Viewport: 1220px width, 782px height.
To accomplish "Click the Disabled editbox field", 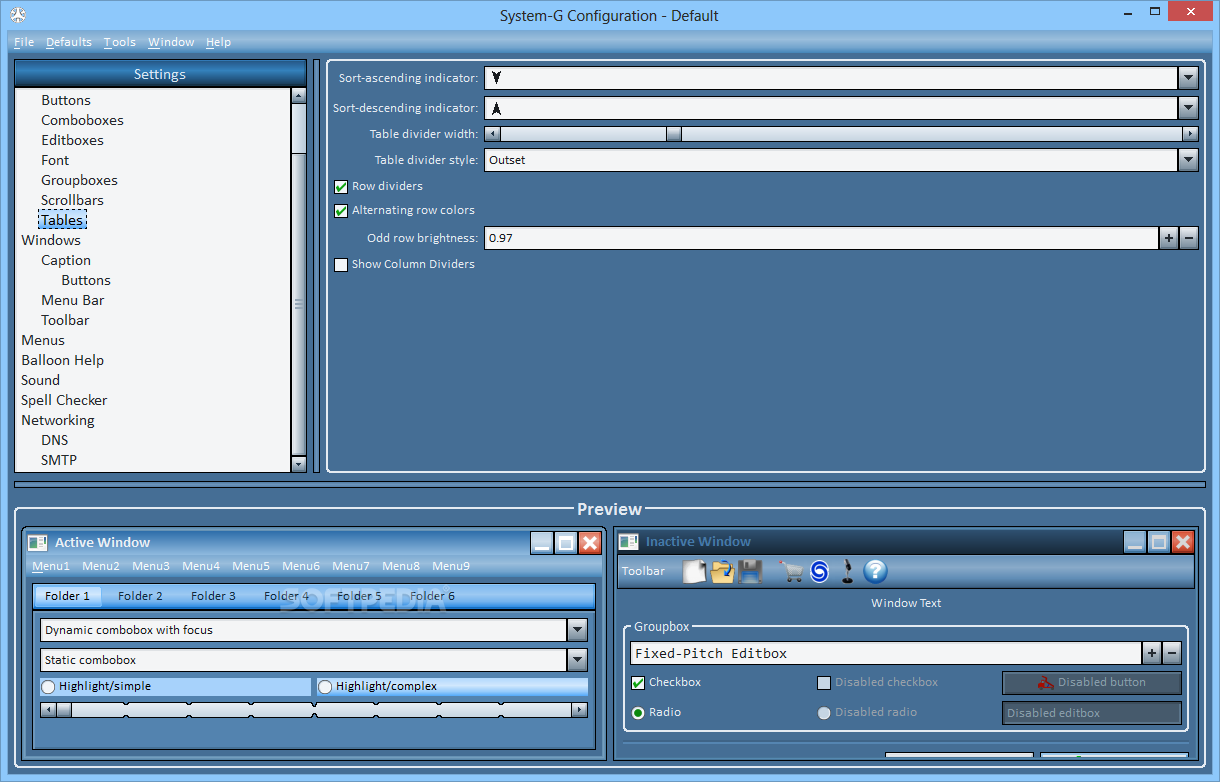I will (1092, 713).
